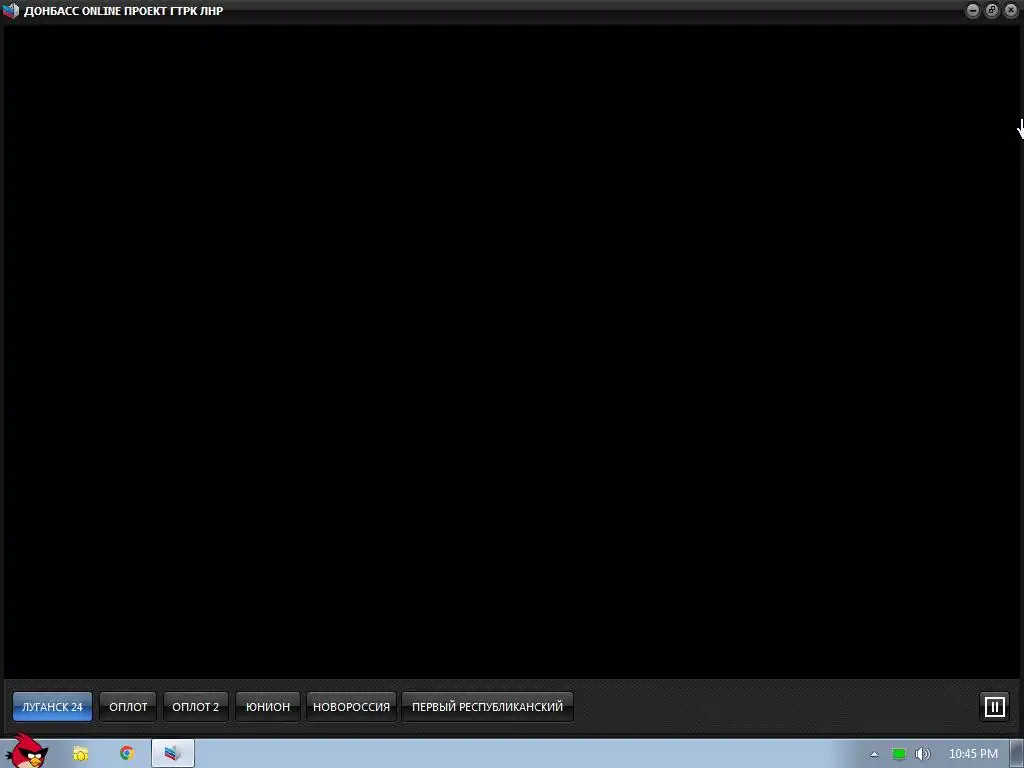Screen dimensions: 1024x768
Task: Open the ЮНИОН channel
Action: tap(268, 707)
